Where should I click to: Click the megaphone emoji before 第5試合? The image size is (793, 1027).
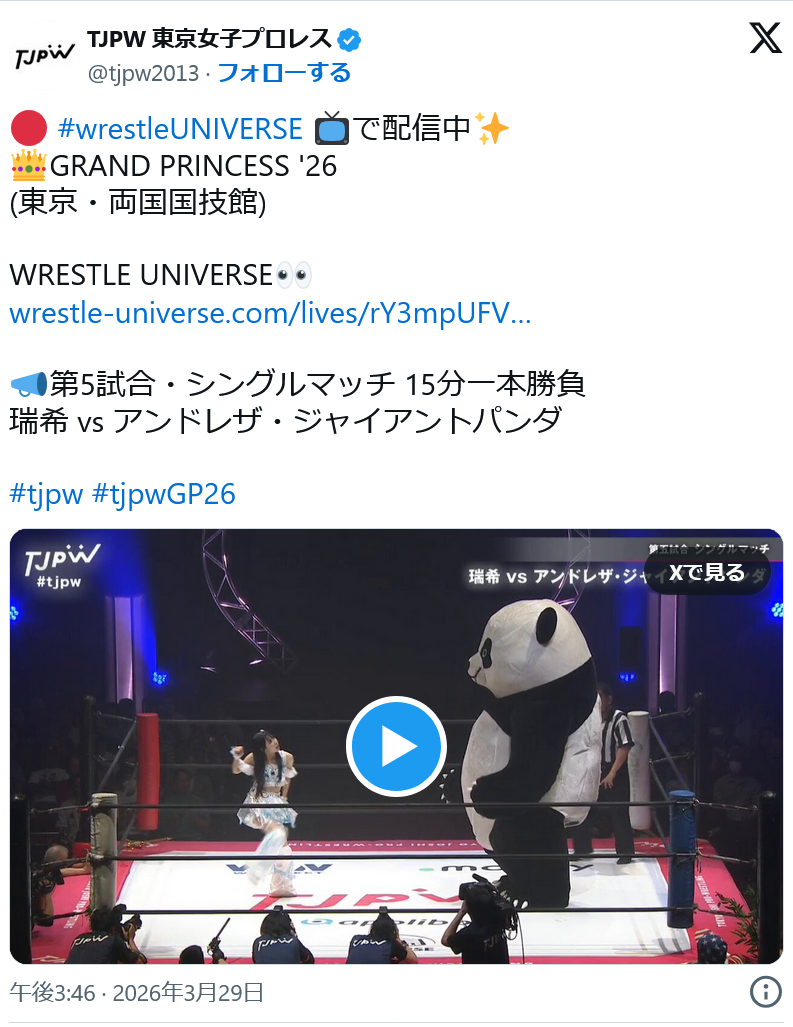[x=29, y=384]
